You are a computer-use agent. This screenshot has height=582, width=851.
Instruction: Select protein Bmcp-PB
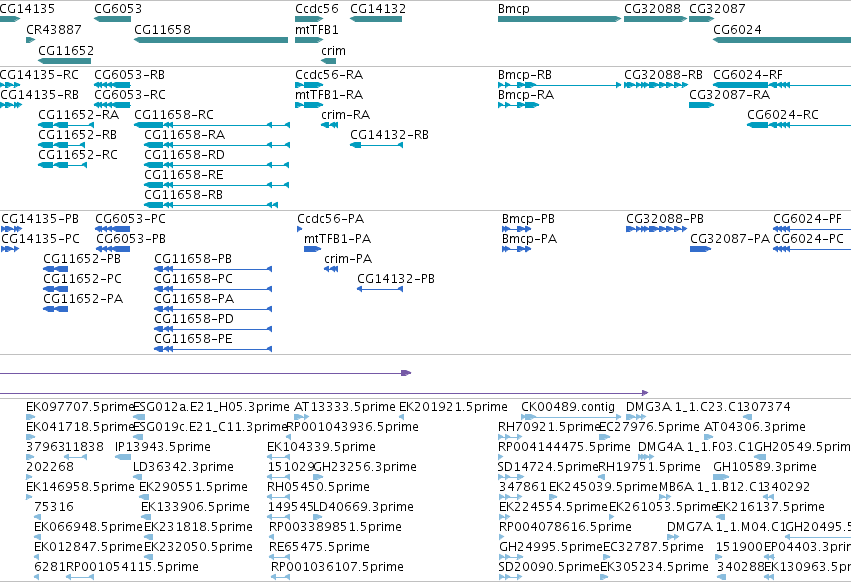coord(517,229)
